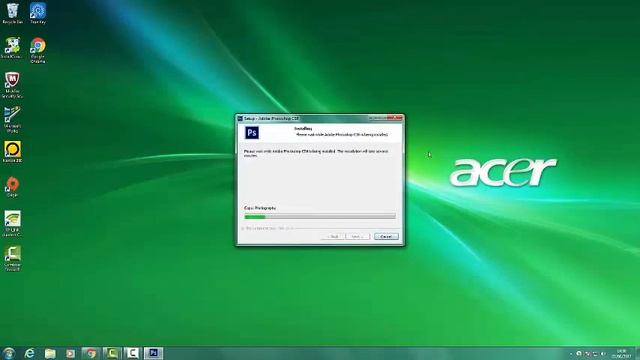
Task: Open Google Chrome desktop shortcut
Action: 38,51
